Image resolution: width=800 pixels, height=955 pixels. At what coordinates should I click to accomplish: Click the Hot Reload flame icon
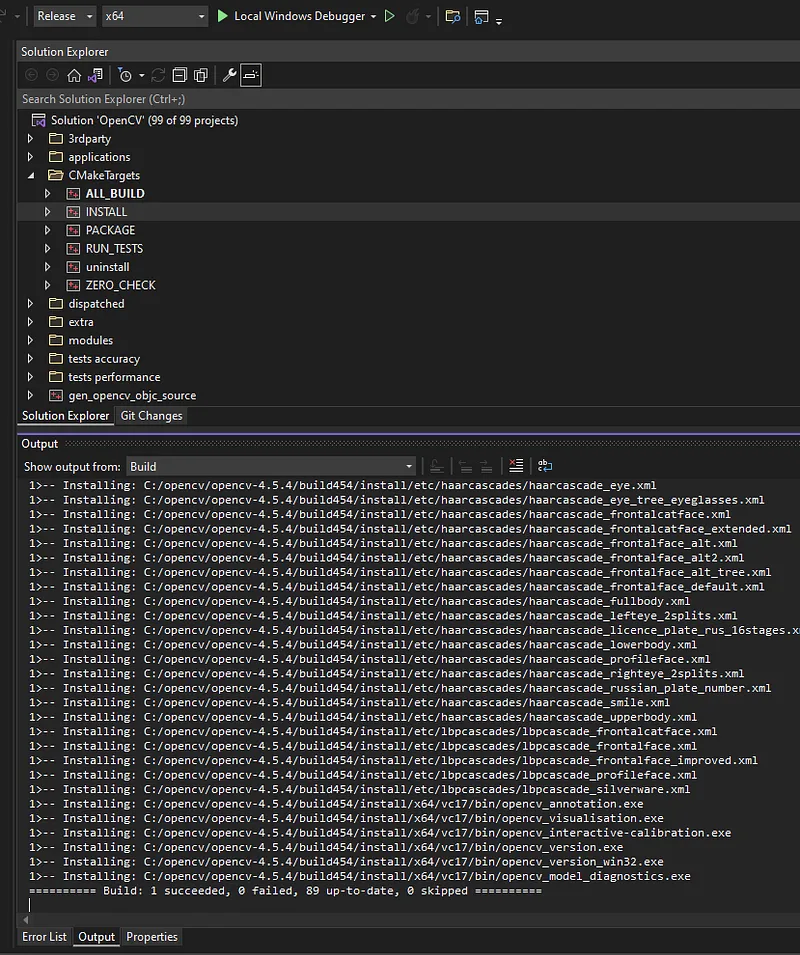point(413,16)
